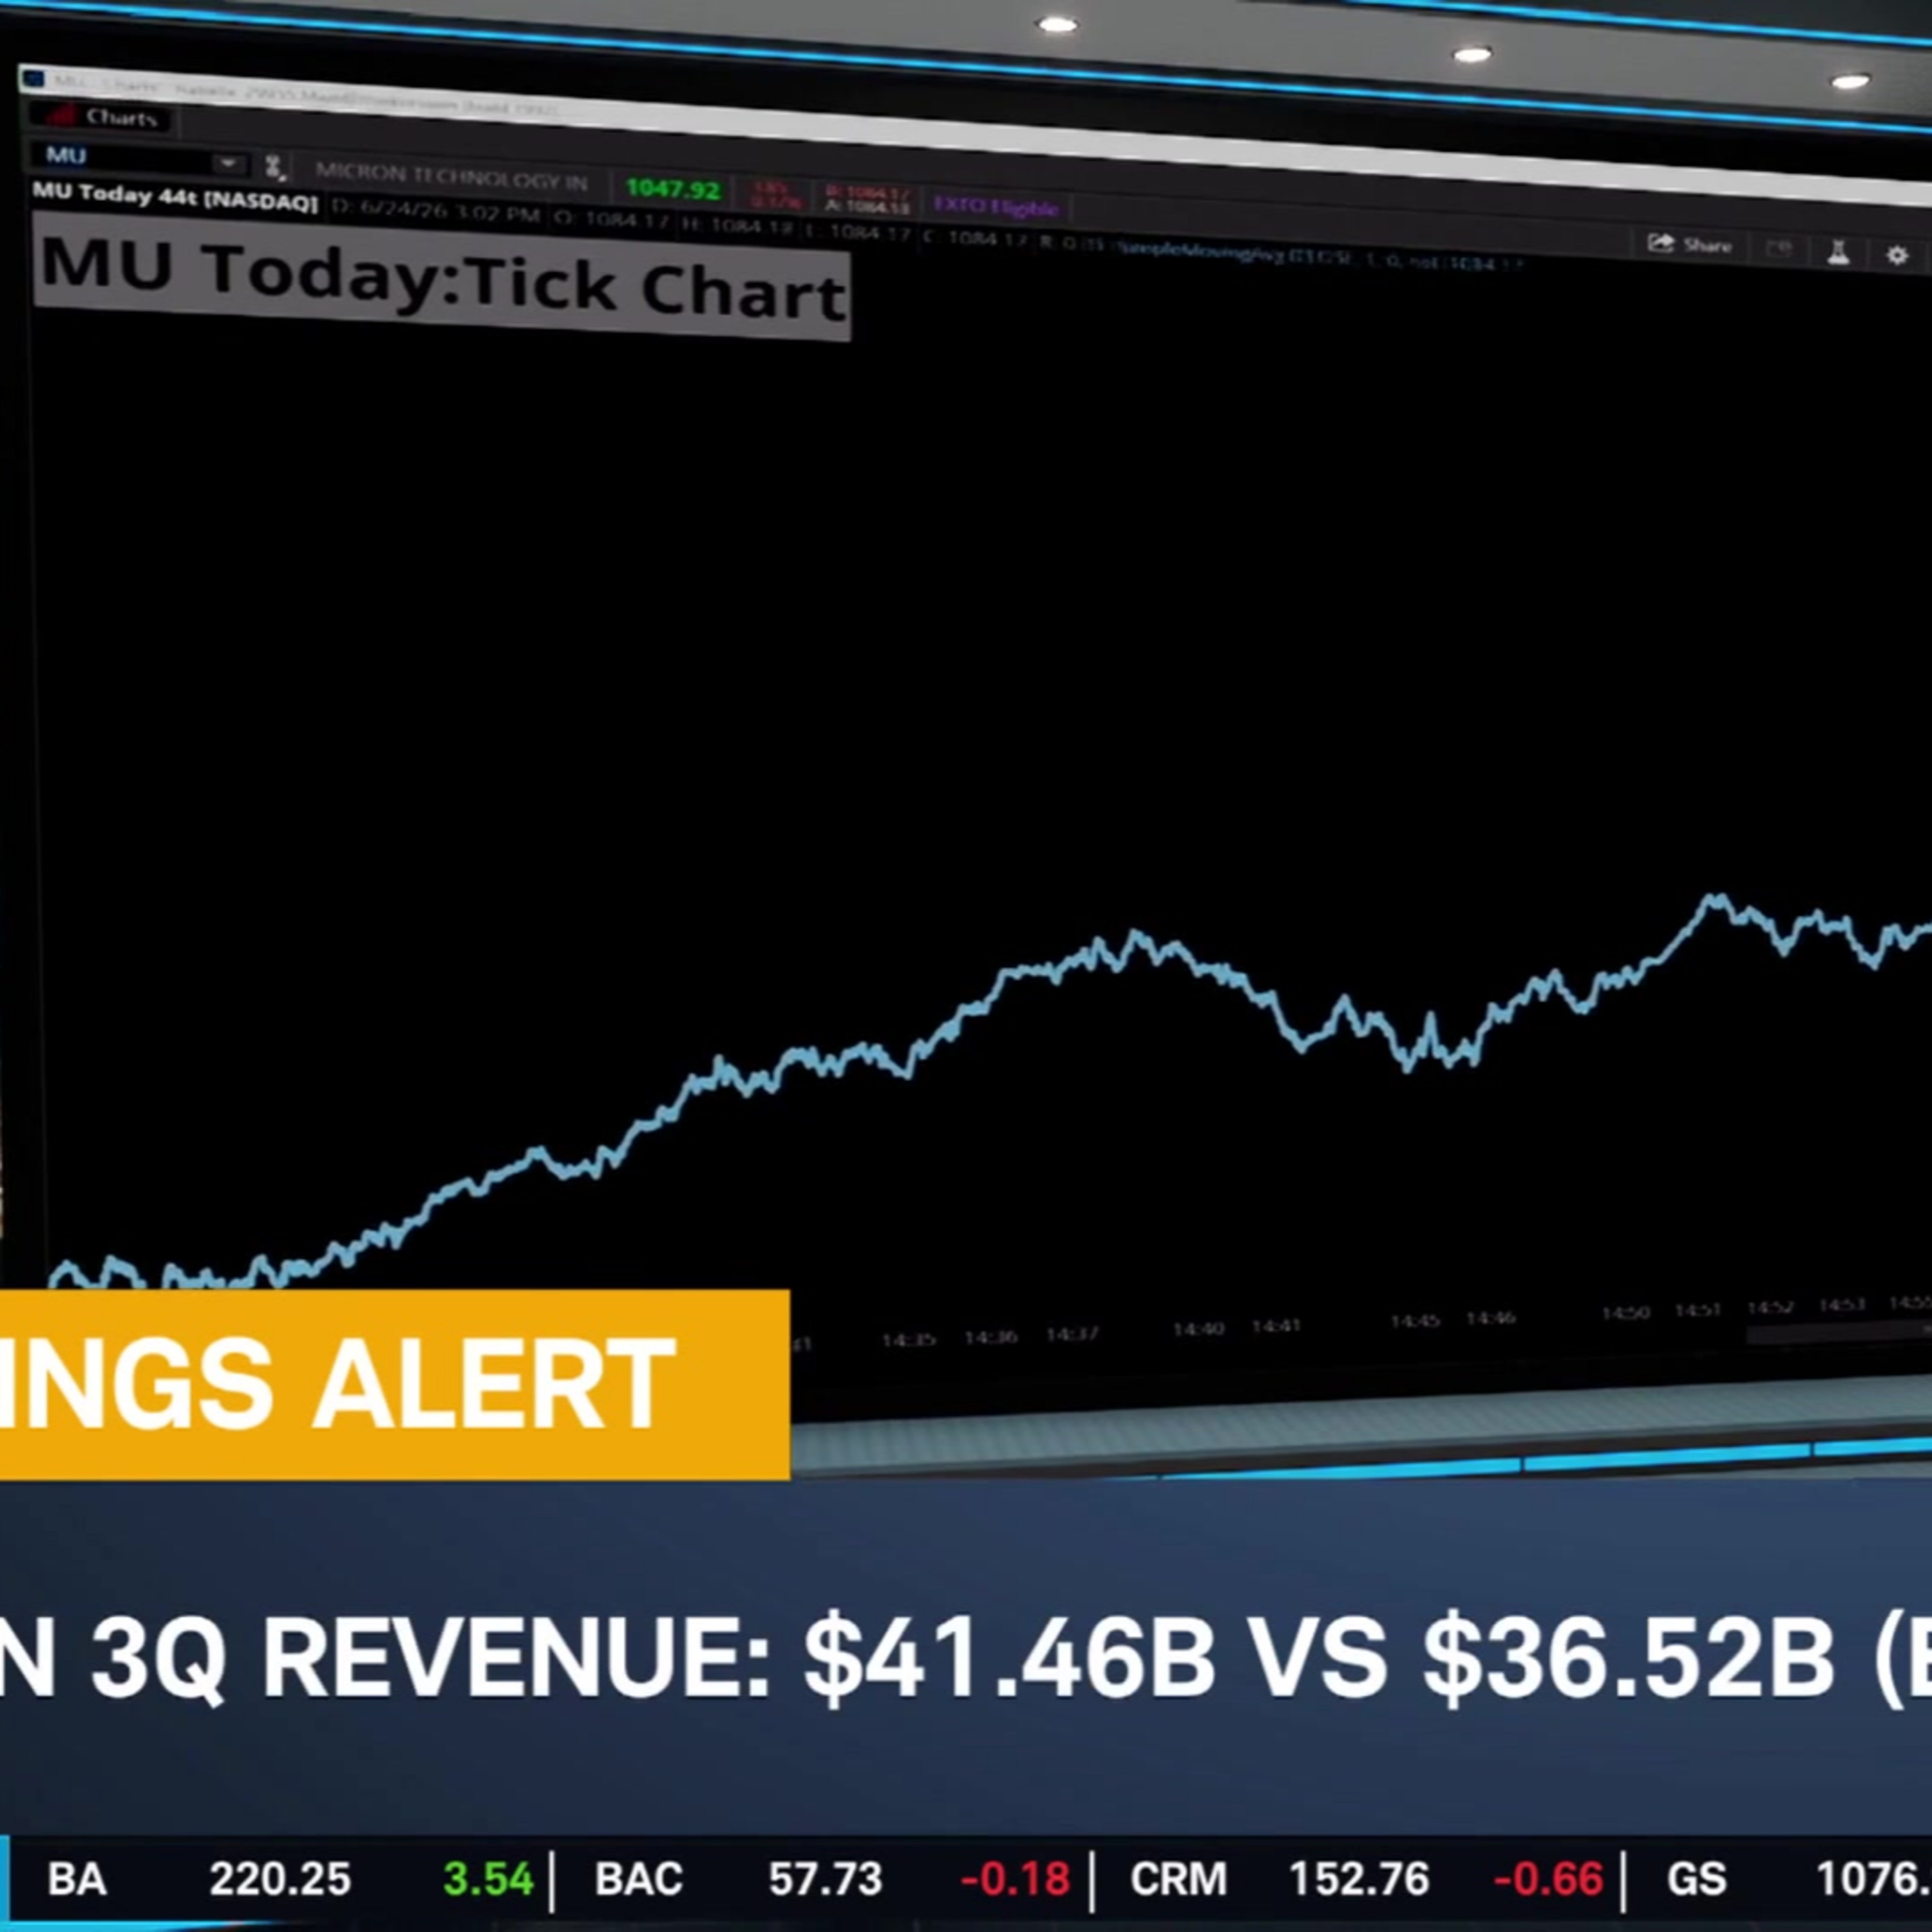Open the flask Studies icon

point(1838,252)
